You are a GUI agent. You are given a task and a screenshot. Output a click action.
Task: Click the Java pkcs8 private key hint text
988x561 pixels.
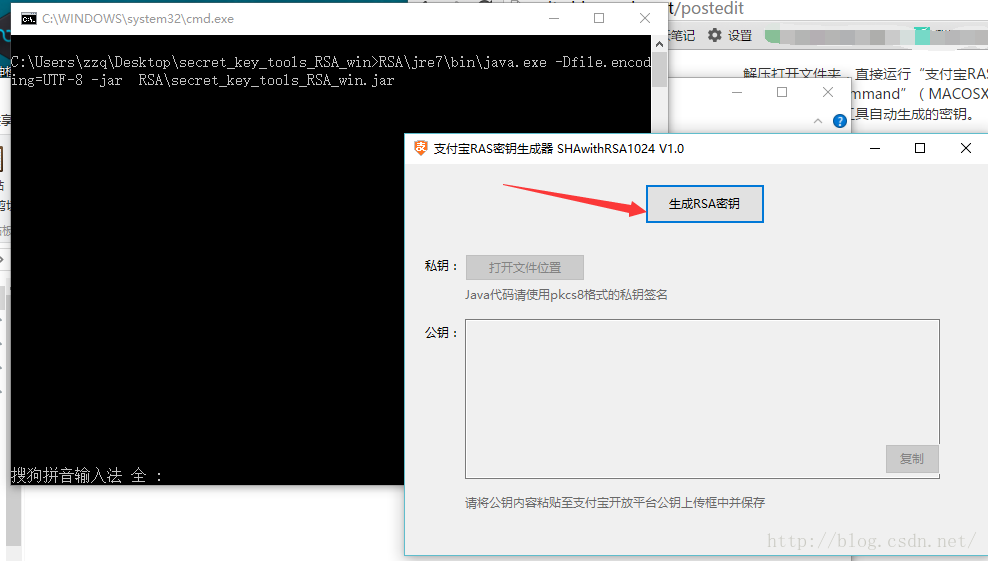click(566, 294)
